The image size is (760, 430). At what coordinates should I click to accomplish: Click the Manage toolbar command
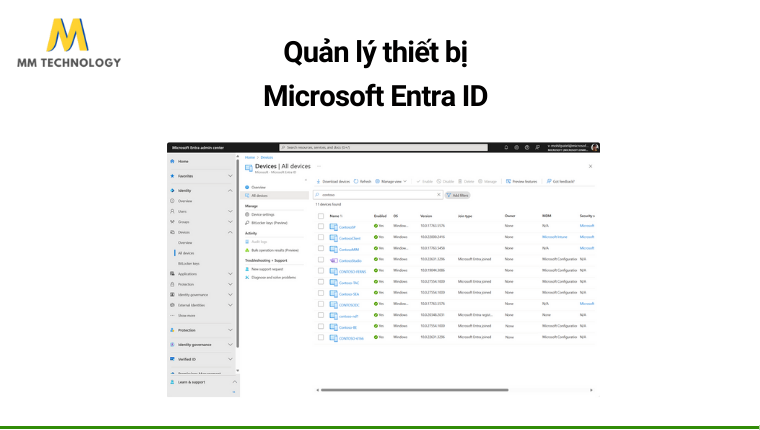(488, 181)
